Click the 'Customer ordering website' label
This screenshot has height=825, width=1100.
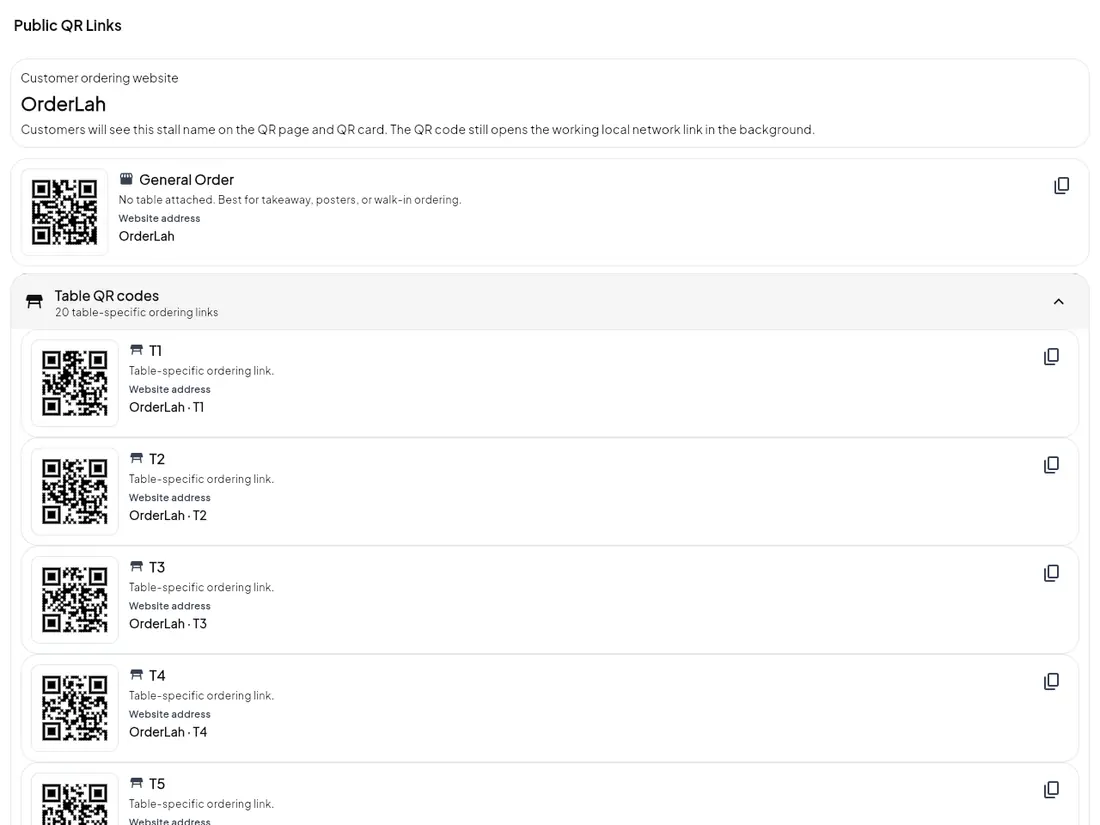click(100, 78)
